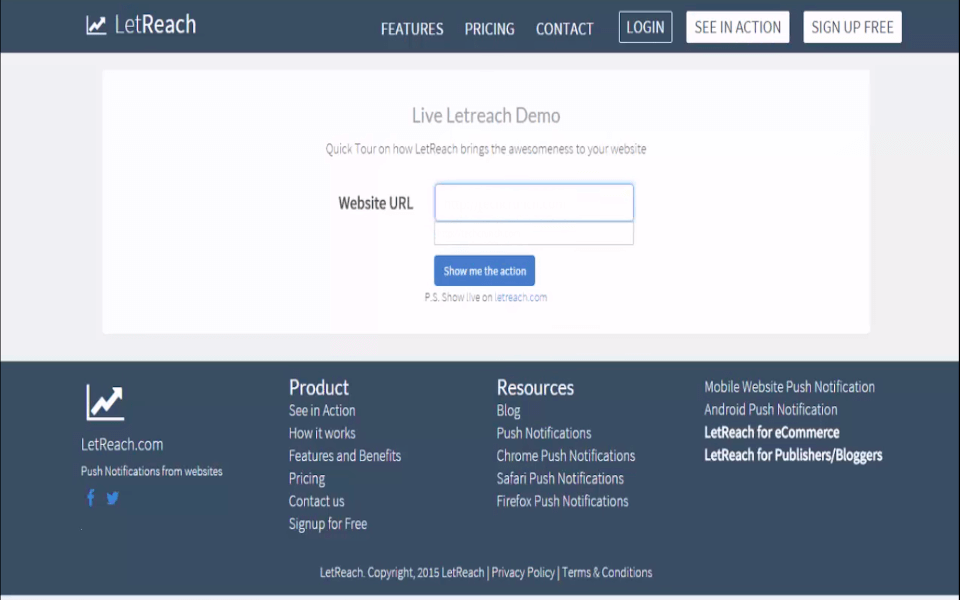Open Features and Benefits footer link
960x600 pixels.
pyautogui.click(x=345, y=456)
